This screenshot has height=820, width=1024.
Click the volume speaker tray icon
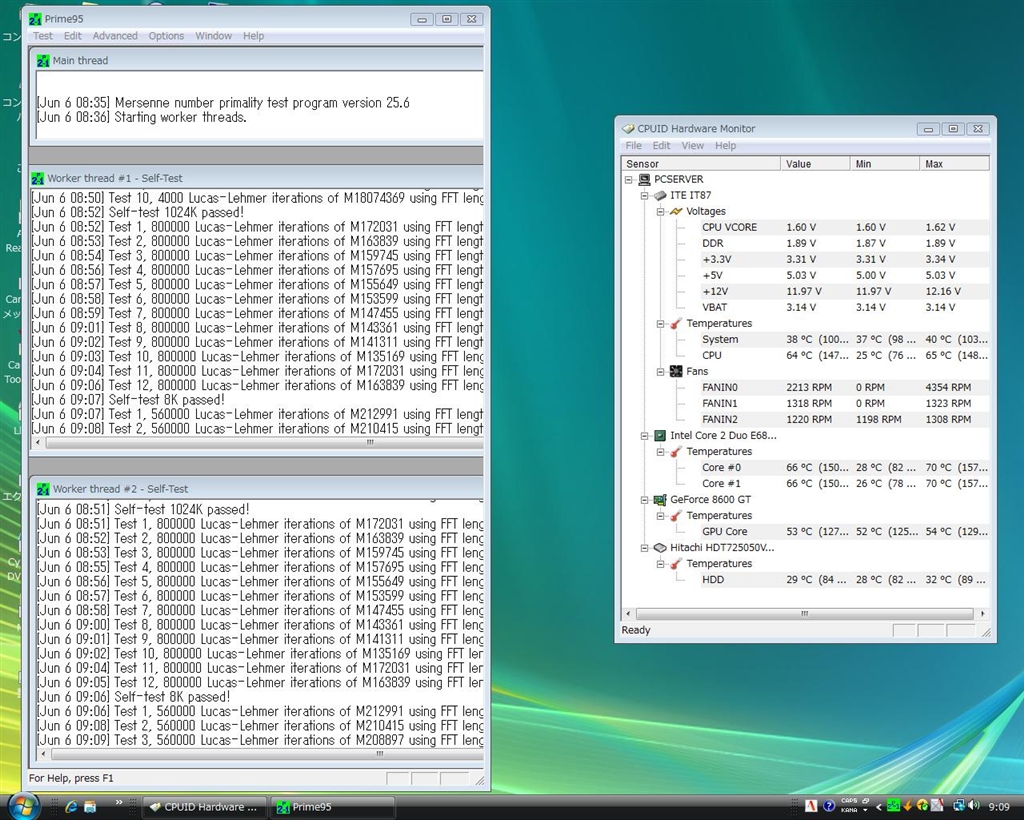[974, 806]
